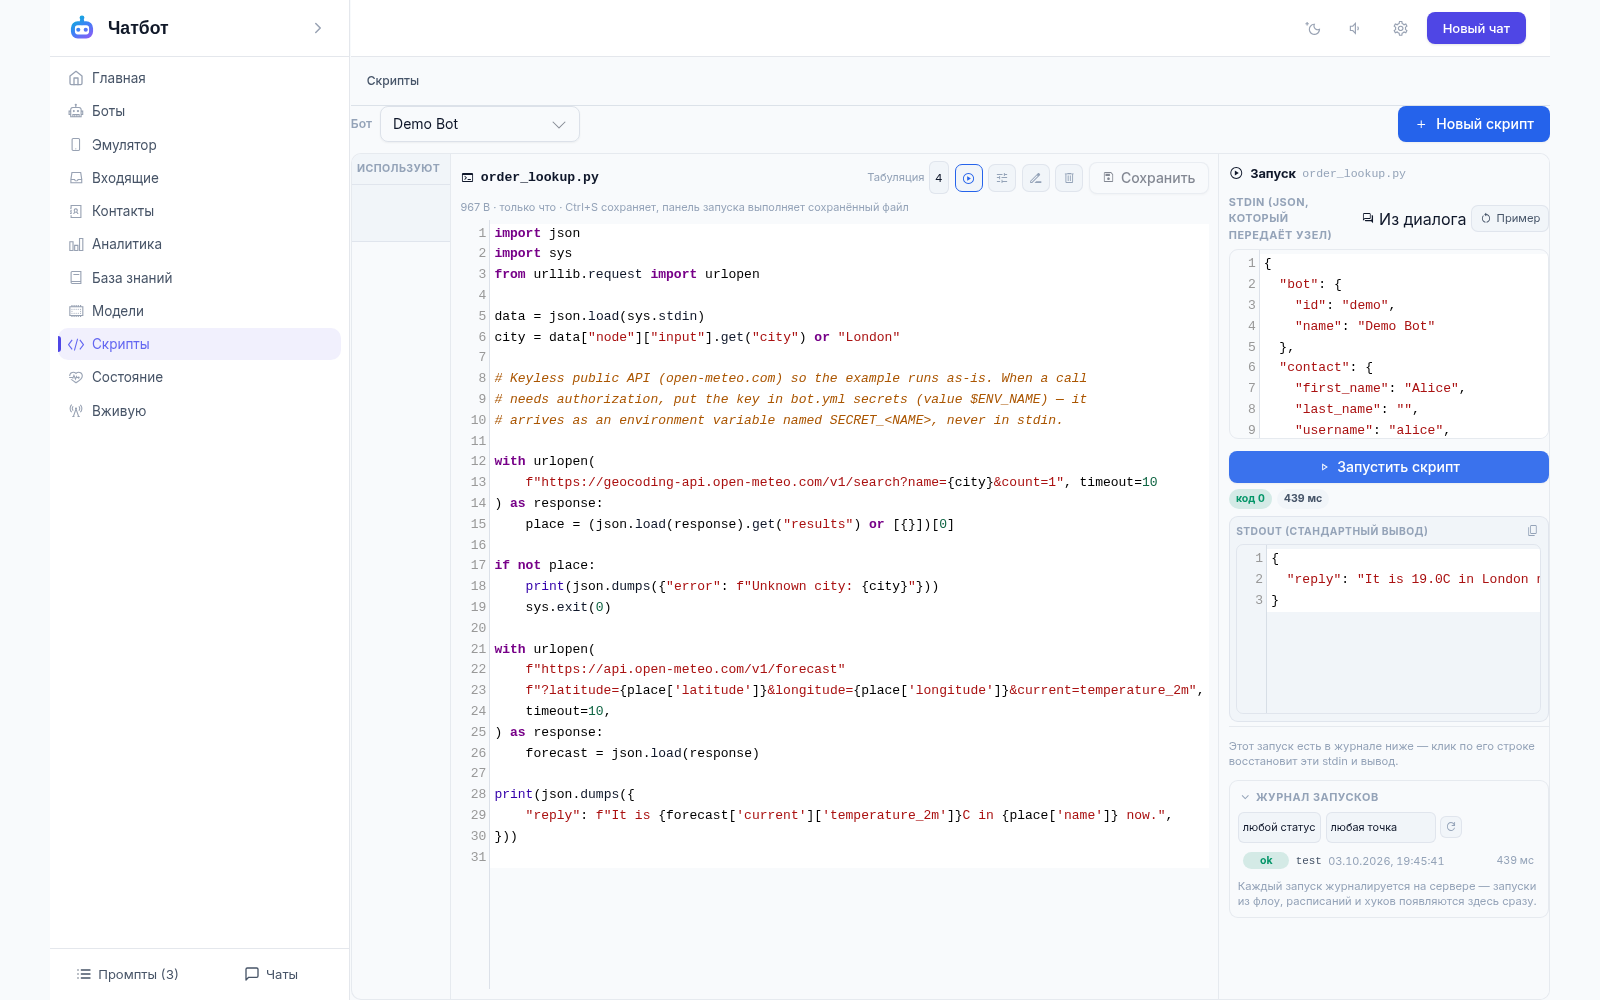1600x1000 pixels.
Task: Open Контакты in the sidebar
Action: click(199, 211)
